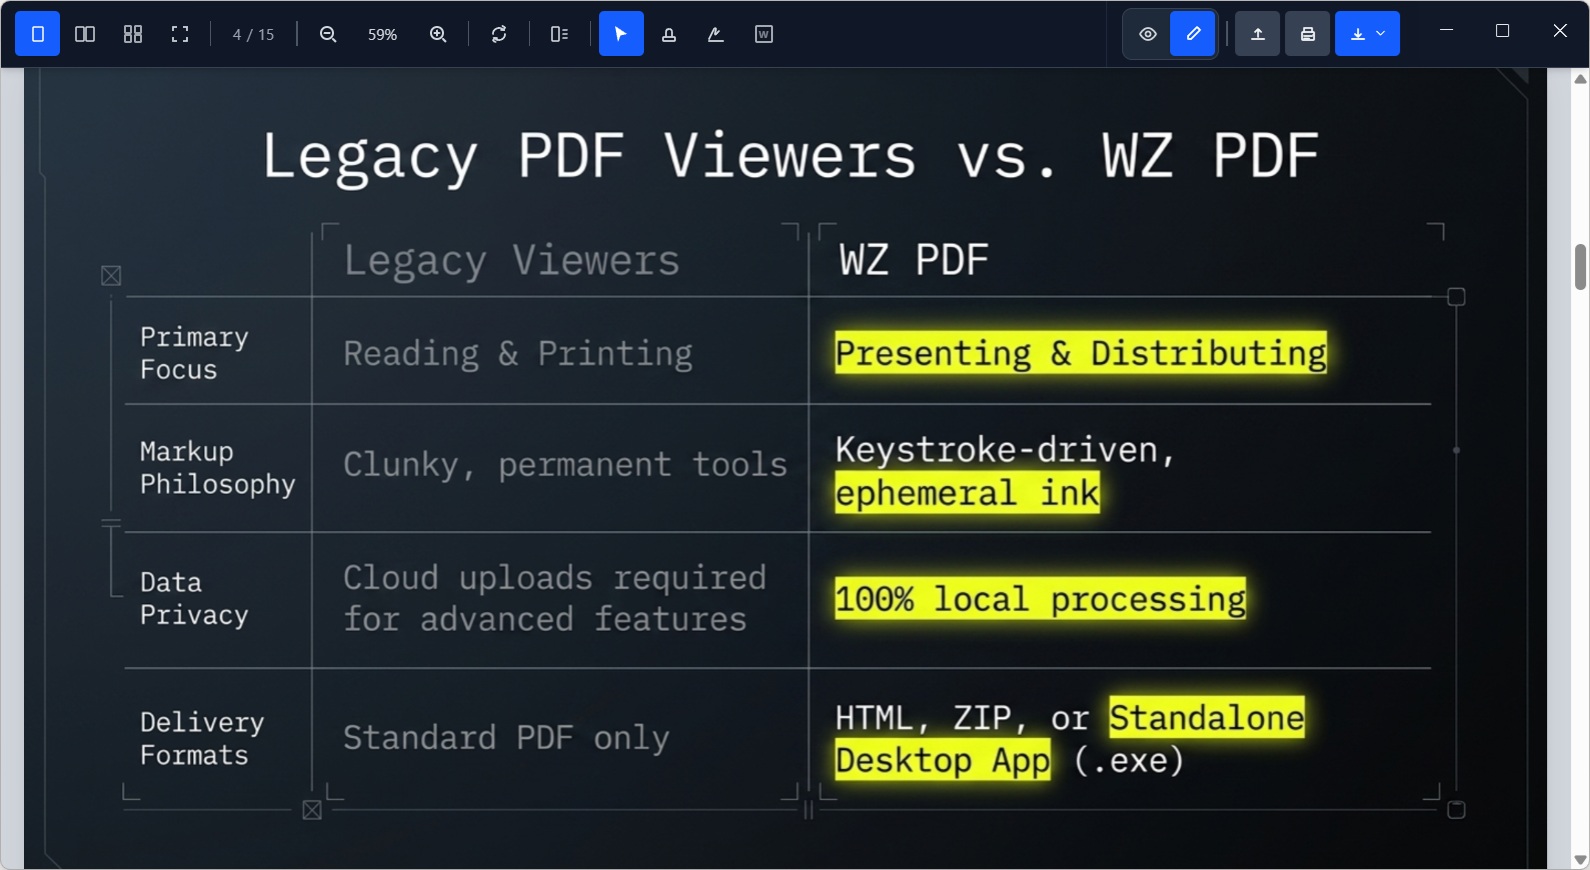Screen dimensions: 1590x870
Task: Enter fullscreen presentation mode
Action: pyautogui.click(x=180, y=34)
